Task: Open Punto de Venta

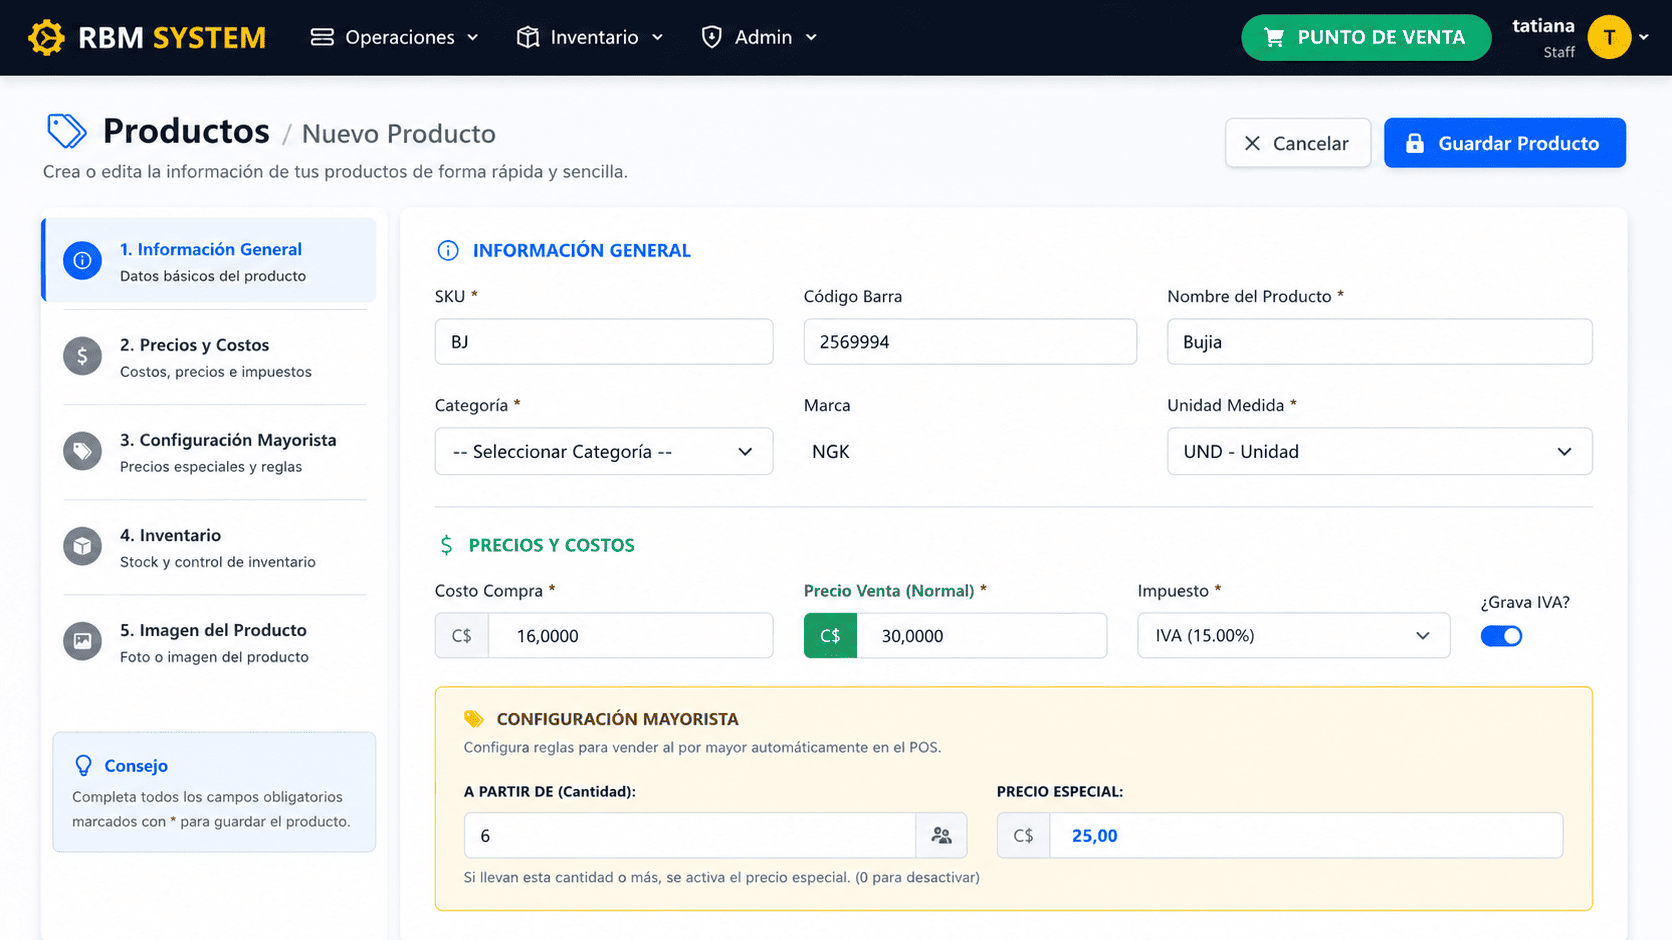Action: point(1366,37)
